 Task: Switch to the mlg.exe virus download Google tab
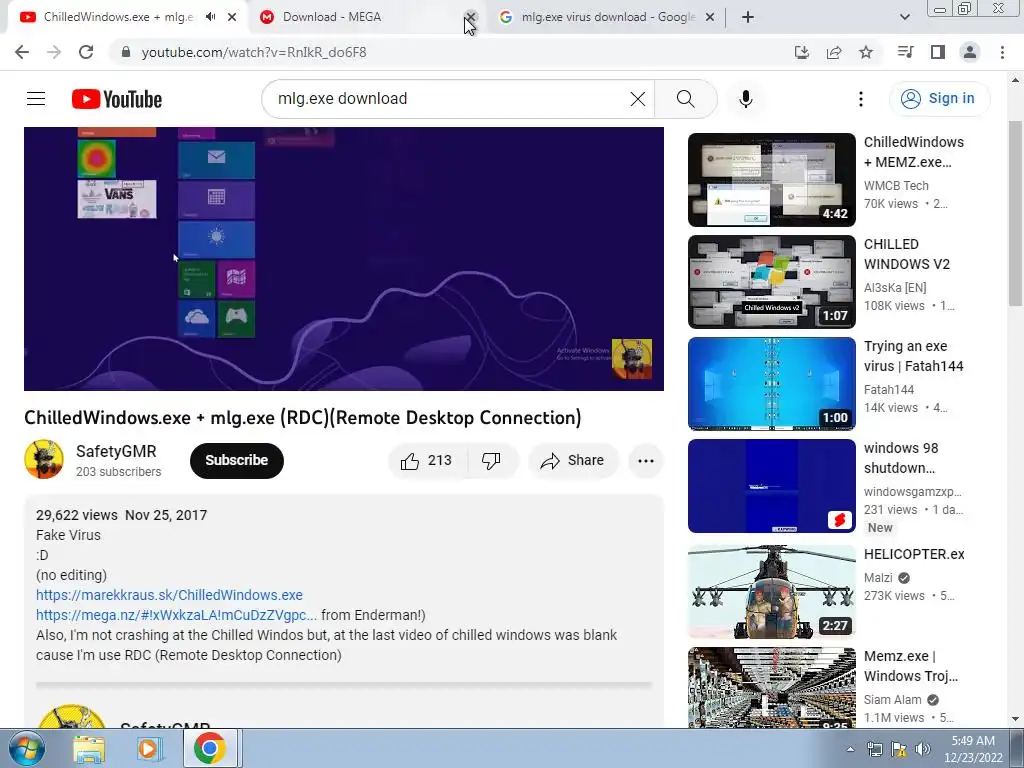point(608,17)
